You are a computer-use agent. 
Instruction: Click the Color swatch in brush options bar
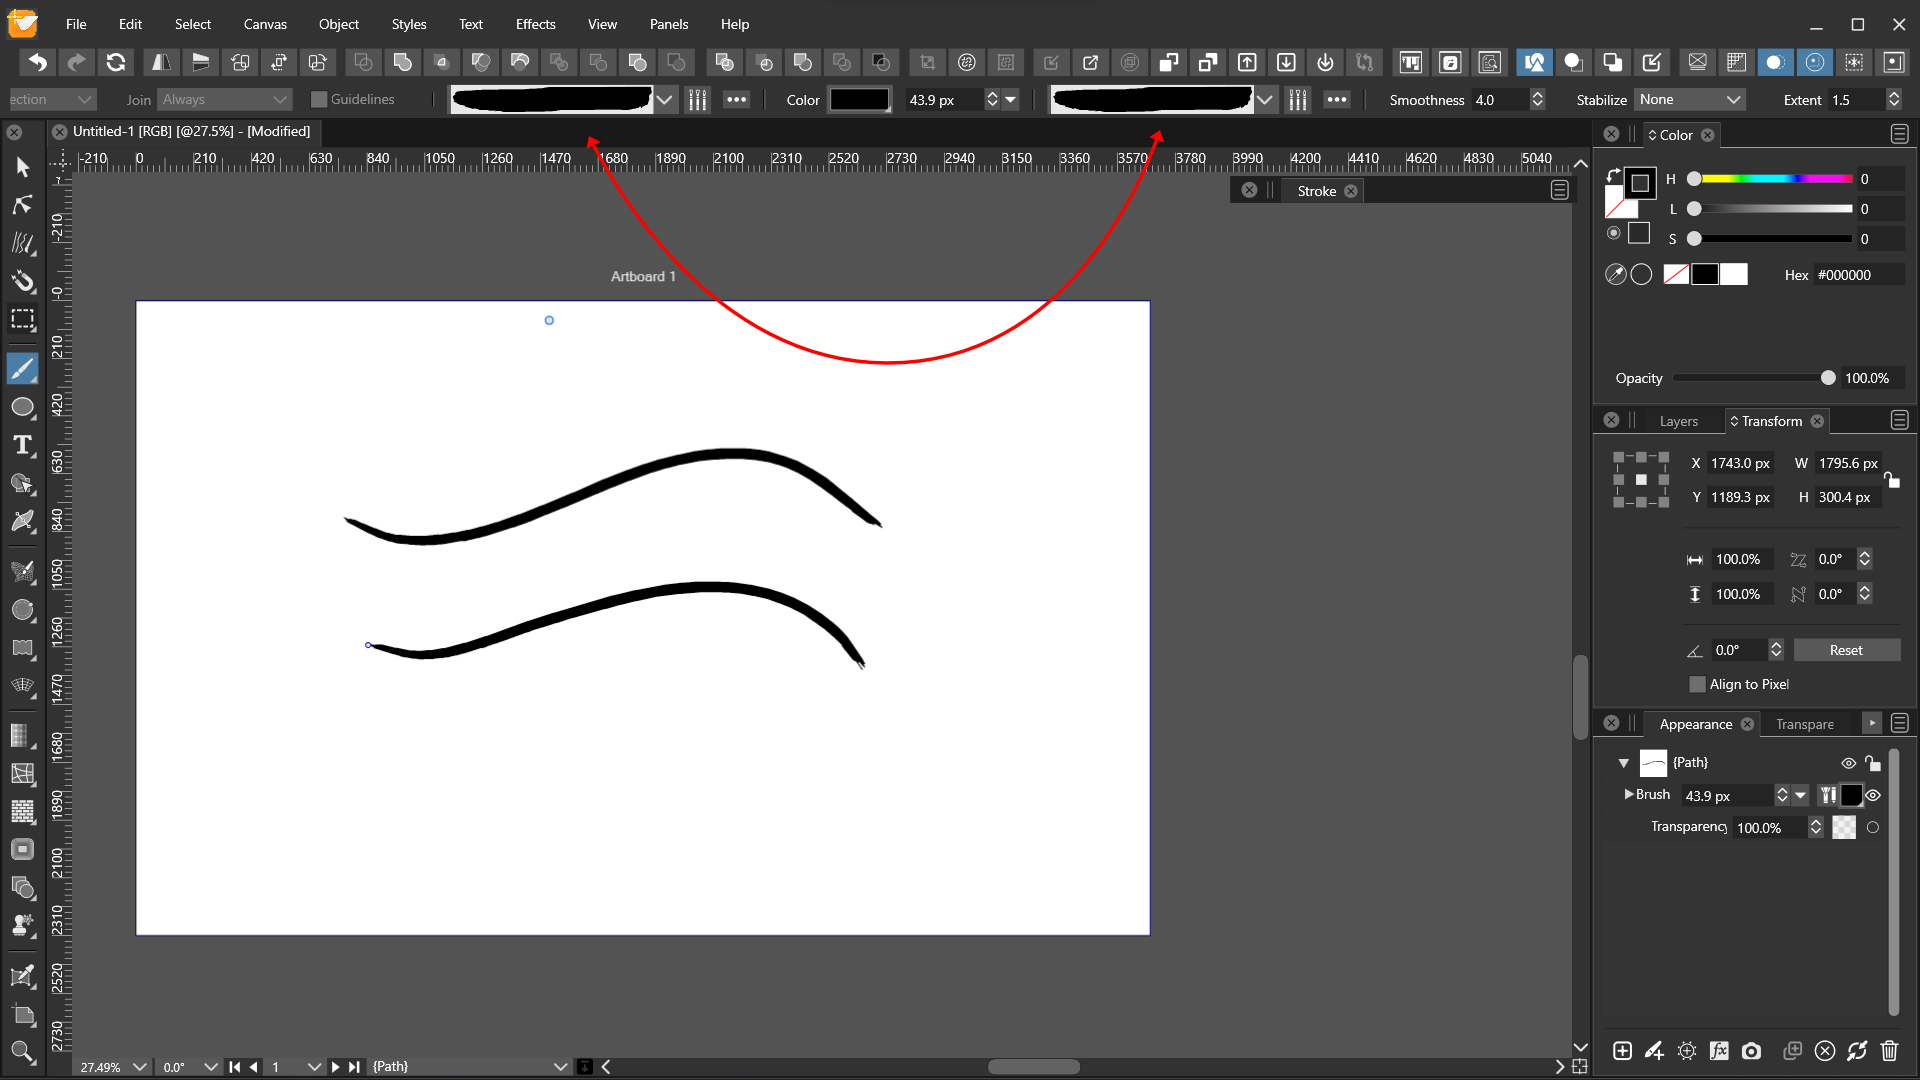(859, 99)
